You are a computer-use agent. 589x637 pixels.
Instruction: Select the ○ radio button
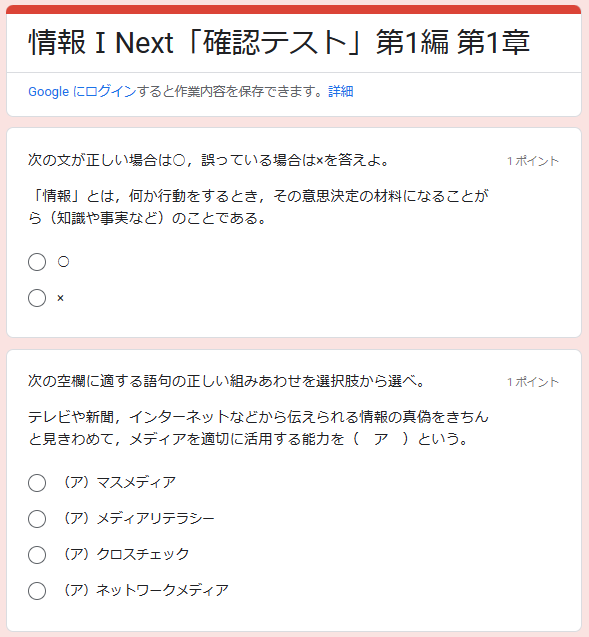coord(37,262)
